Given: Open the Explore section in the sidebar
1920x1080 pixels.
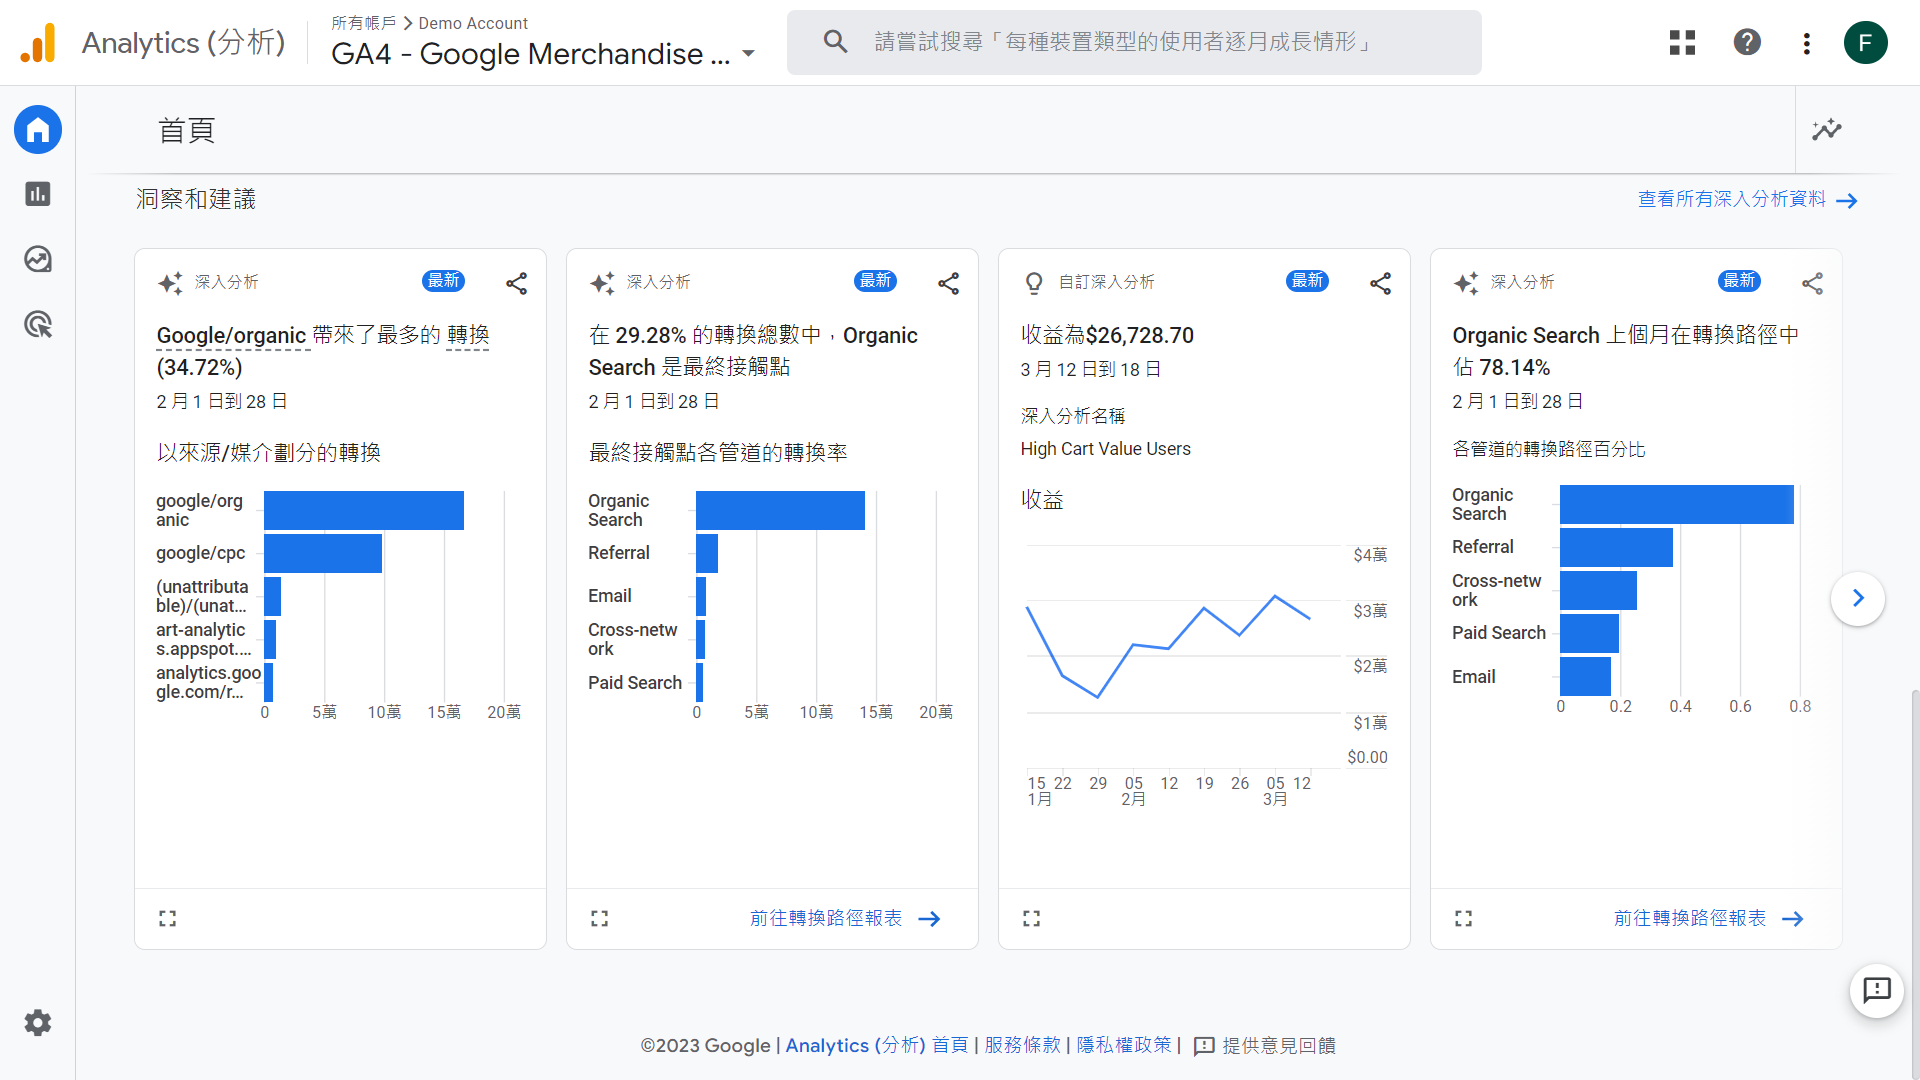Looking at the screenshot, I should [x=38, y=259].
